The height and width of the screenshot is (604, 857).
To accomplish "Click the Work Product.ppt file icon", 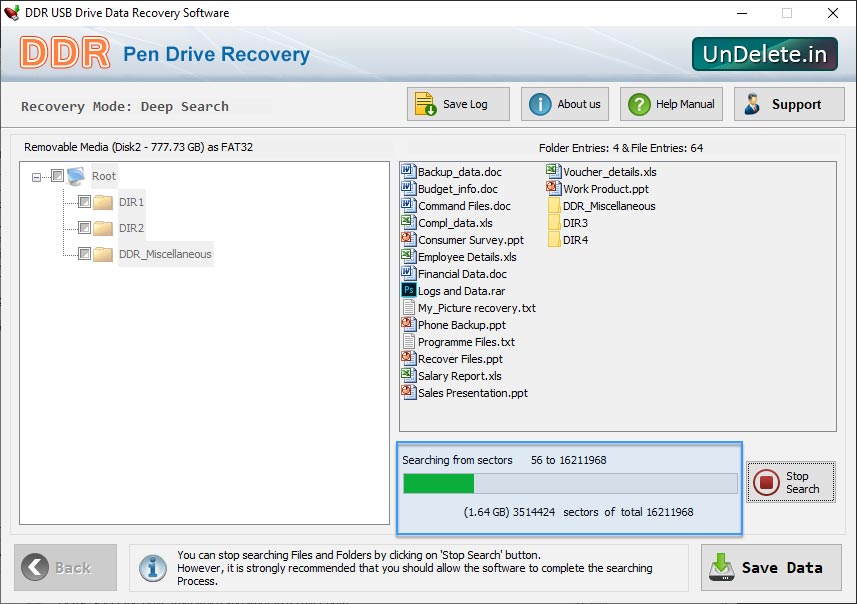I will pyautogui.click(x=554, y=188).
